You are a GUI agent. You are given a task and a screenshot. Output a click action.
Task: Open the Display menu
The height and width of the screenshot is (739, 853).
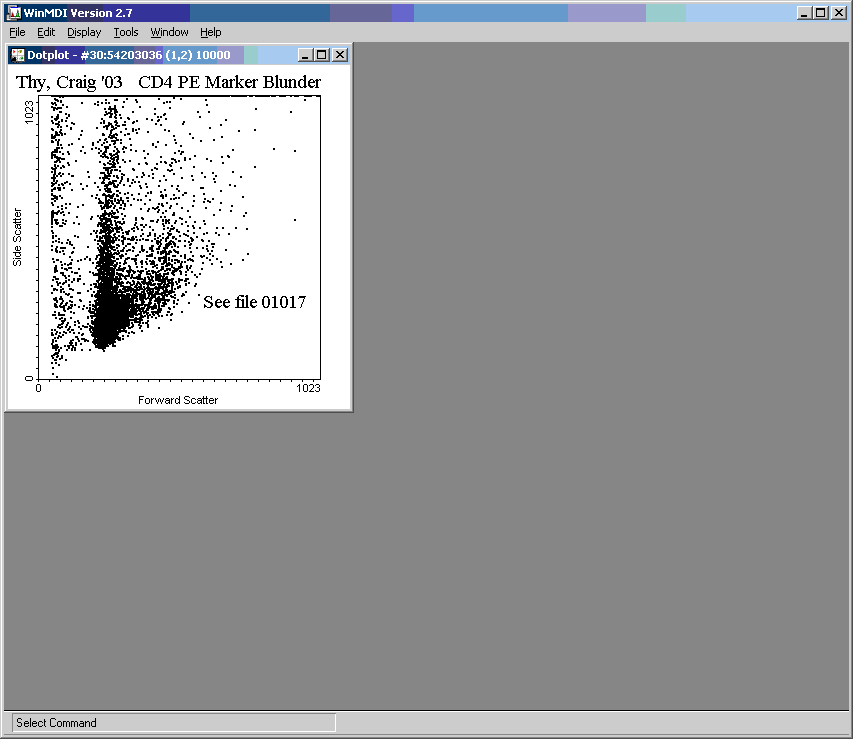point(84,32)
